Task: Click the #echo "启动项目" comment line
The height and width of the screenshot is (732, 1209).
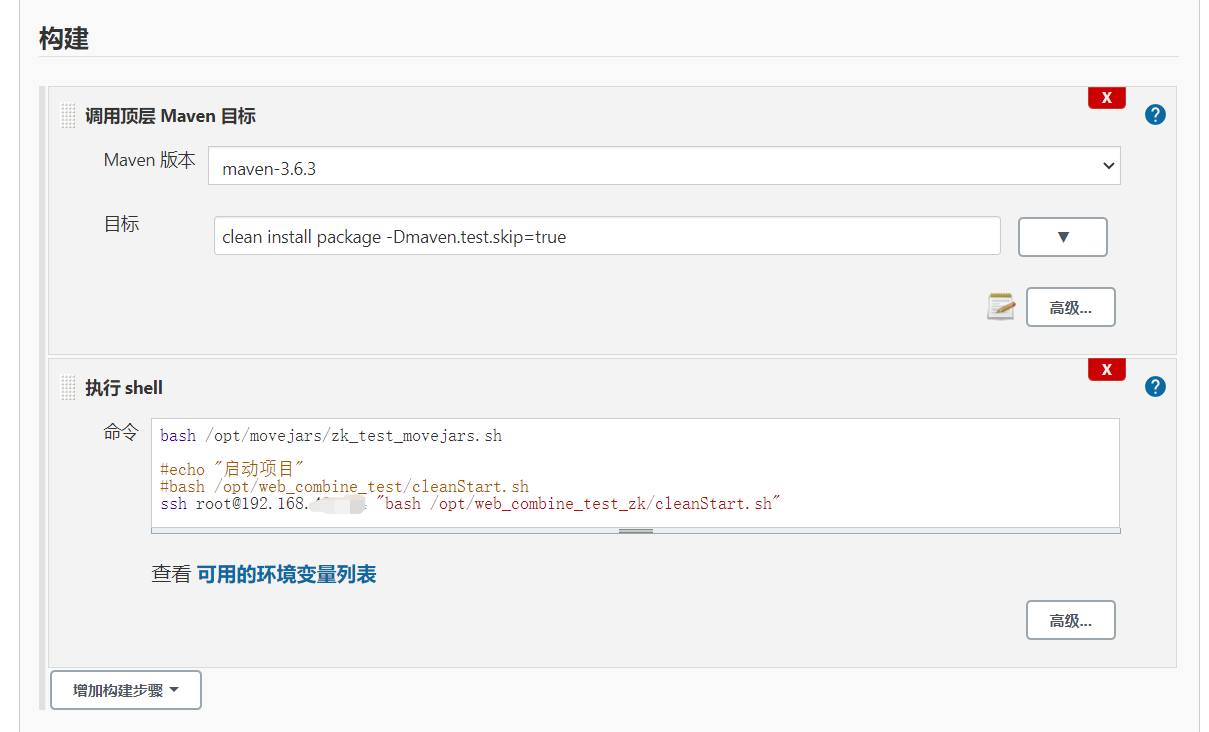Action: 231,470
